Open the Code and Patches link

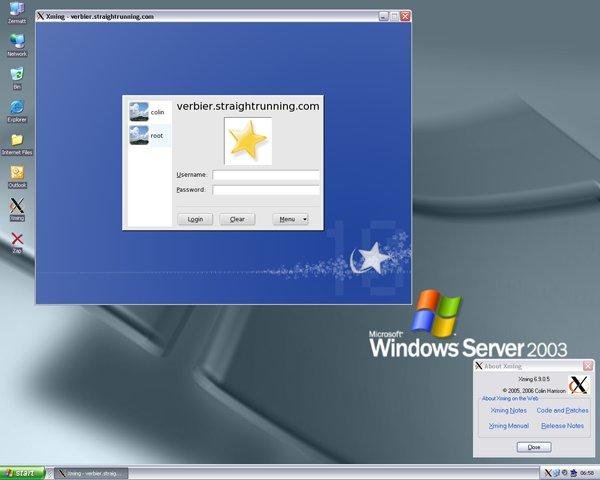(562, 410)
